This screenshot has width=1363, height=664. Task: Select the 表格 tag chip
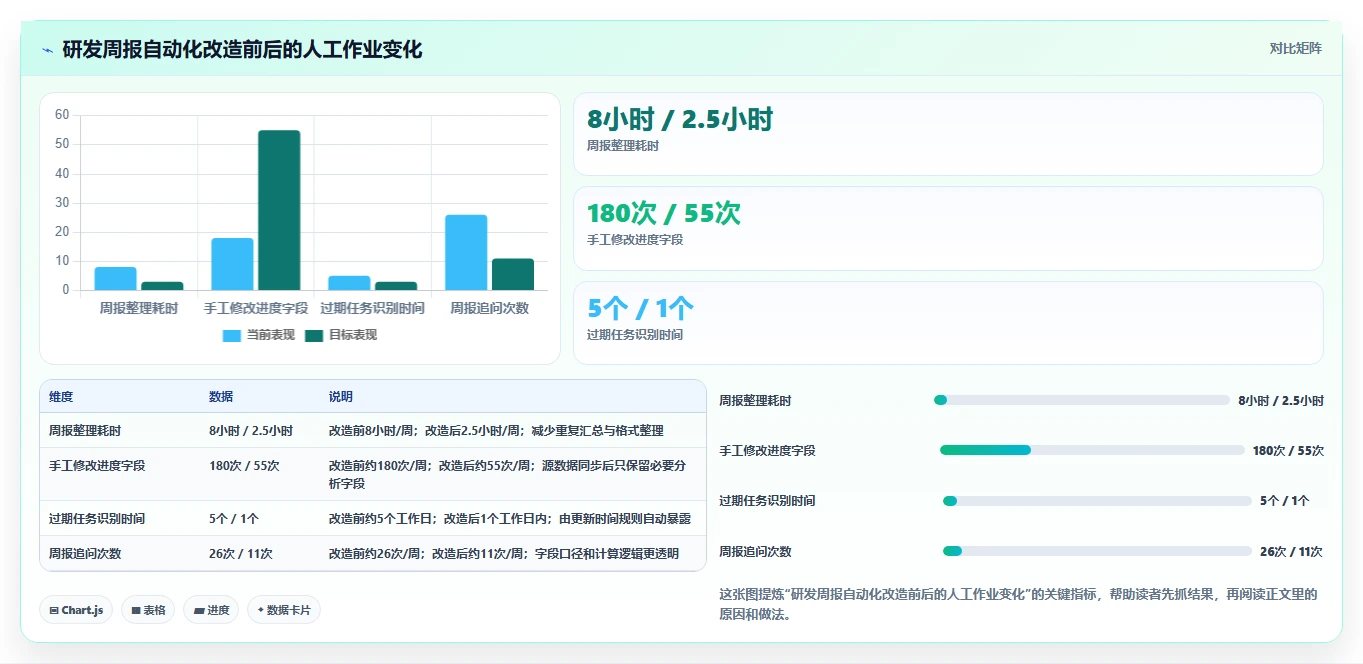pyautogui.click(x=148, y=610)
